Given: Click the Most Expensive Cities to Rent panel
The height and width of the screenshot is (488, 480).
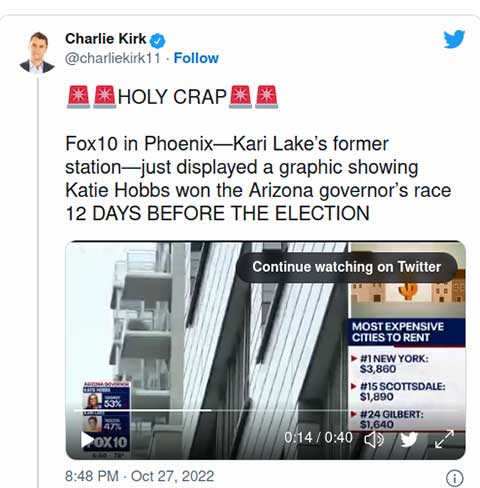Looking at the screenshot, I should tap(407, 374).
